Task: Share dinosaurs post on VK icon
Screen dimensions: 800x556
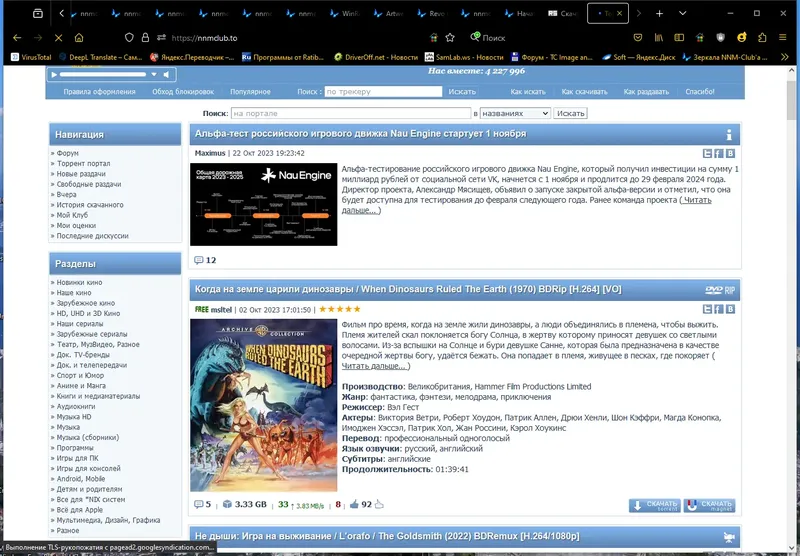Action: point(730,309)
